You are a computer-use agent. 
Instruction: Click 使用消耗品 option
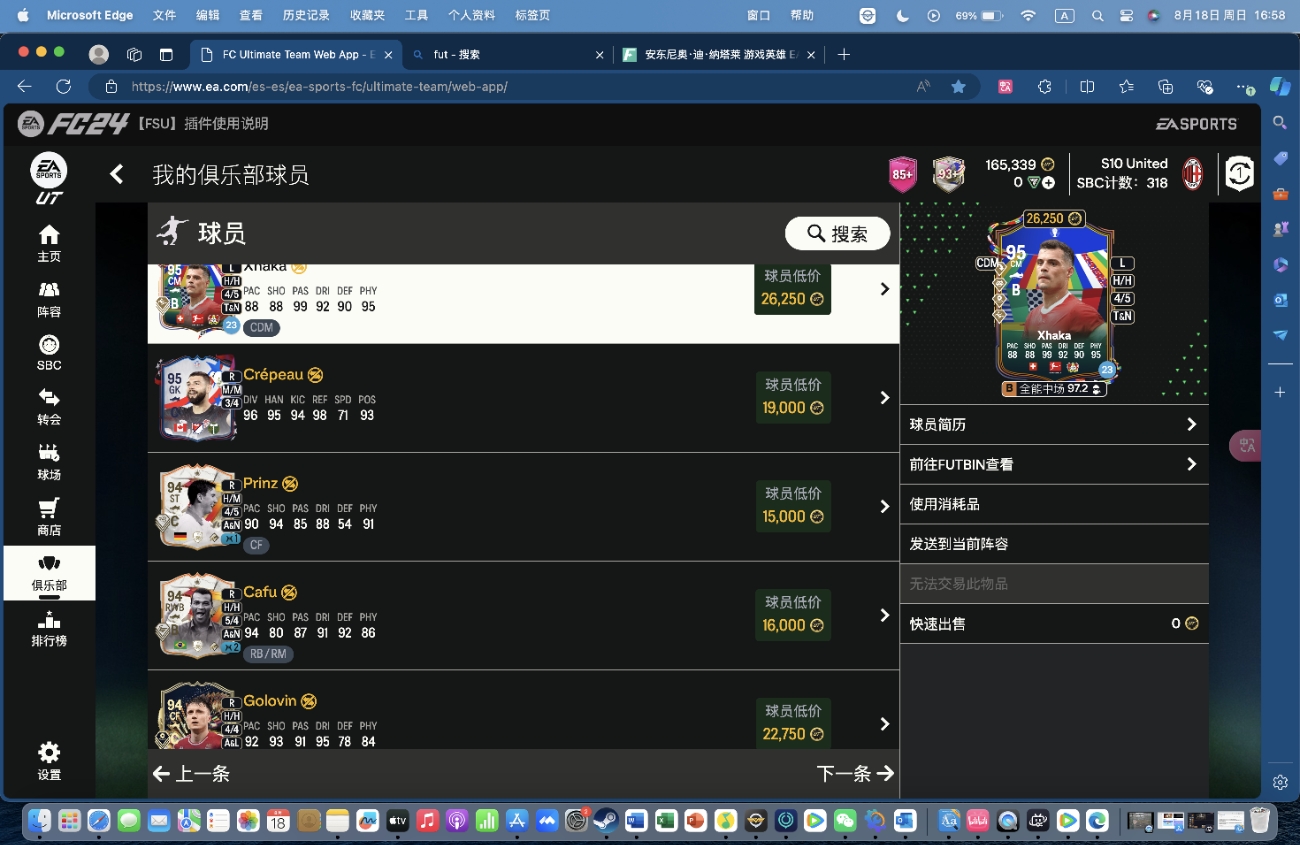tap(1054, 504)
